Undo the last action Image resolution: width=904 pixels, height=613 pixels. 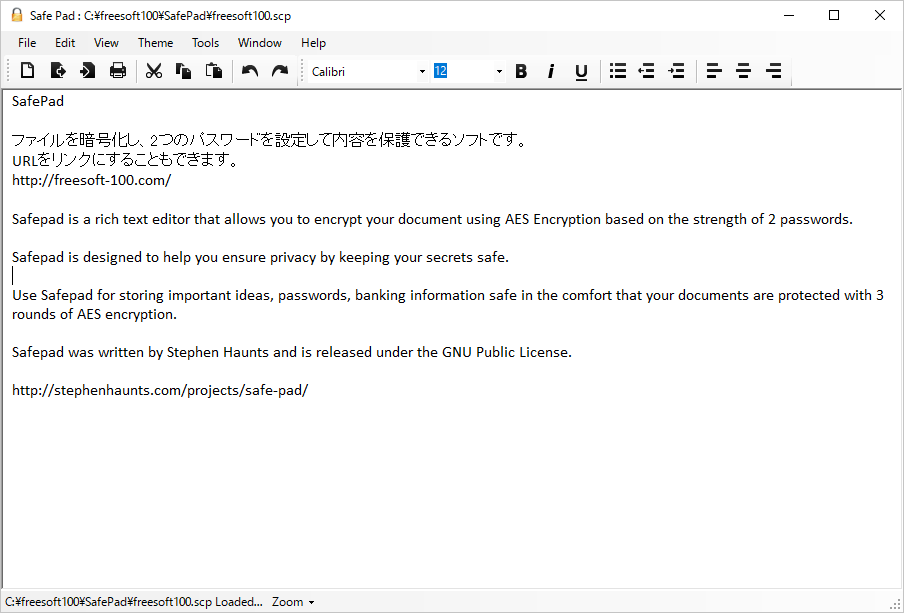[x=250, y=71]
